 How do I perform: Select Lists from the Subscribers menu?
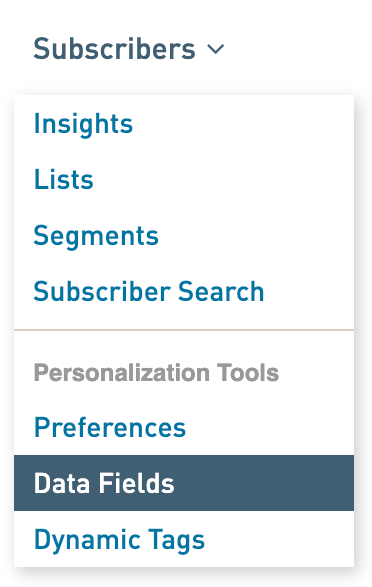(63, 179)
